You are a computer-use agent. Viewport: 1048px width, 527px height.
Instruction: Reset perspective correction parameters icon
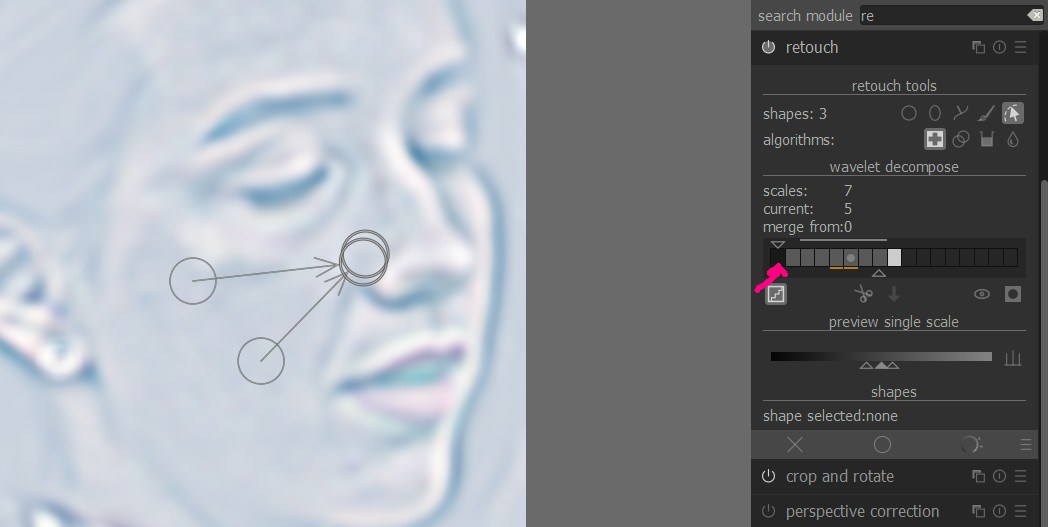pos(999,512)
